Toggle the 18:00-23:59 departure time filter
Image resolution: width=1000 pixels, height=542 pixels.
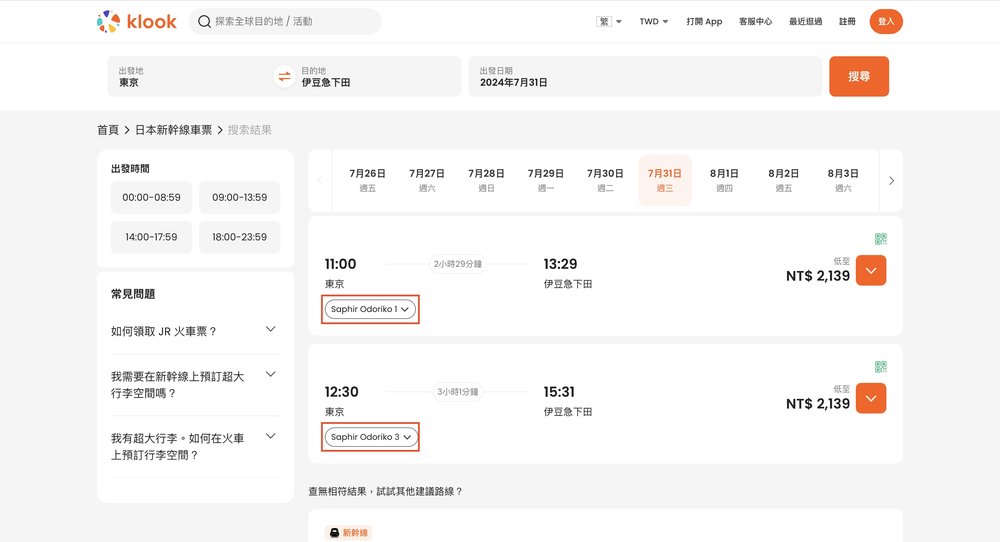[x=239, y=237]
